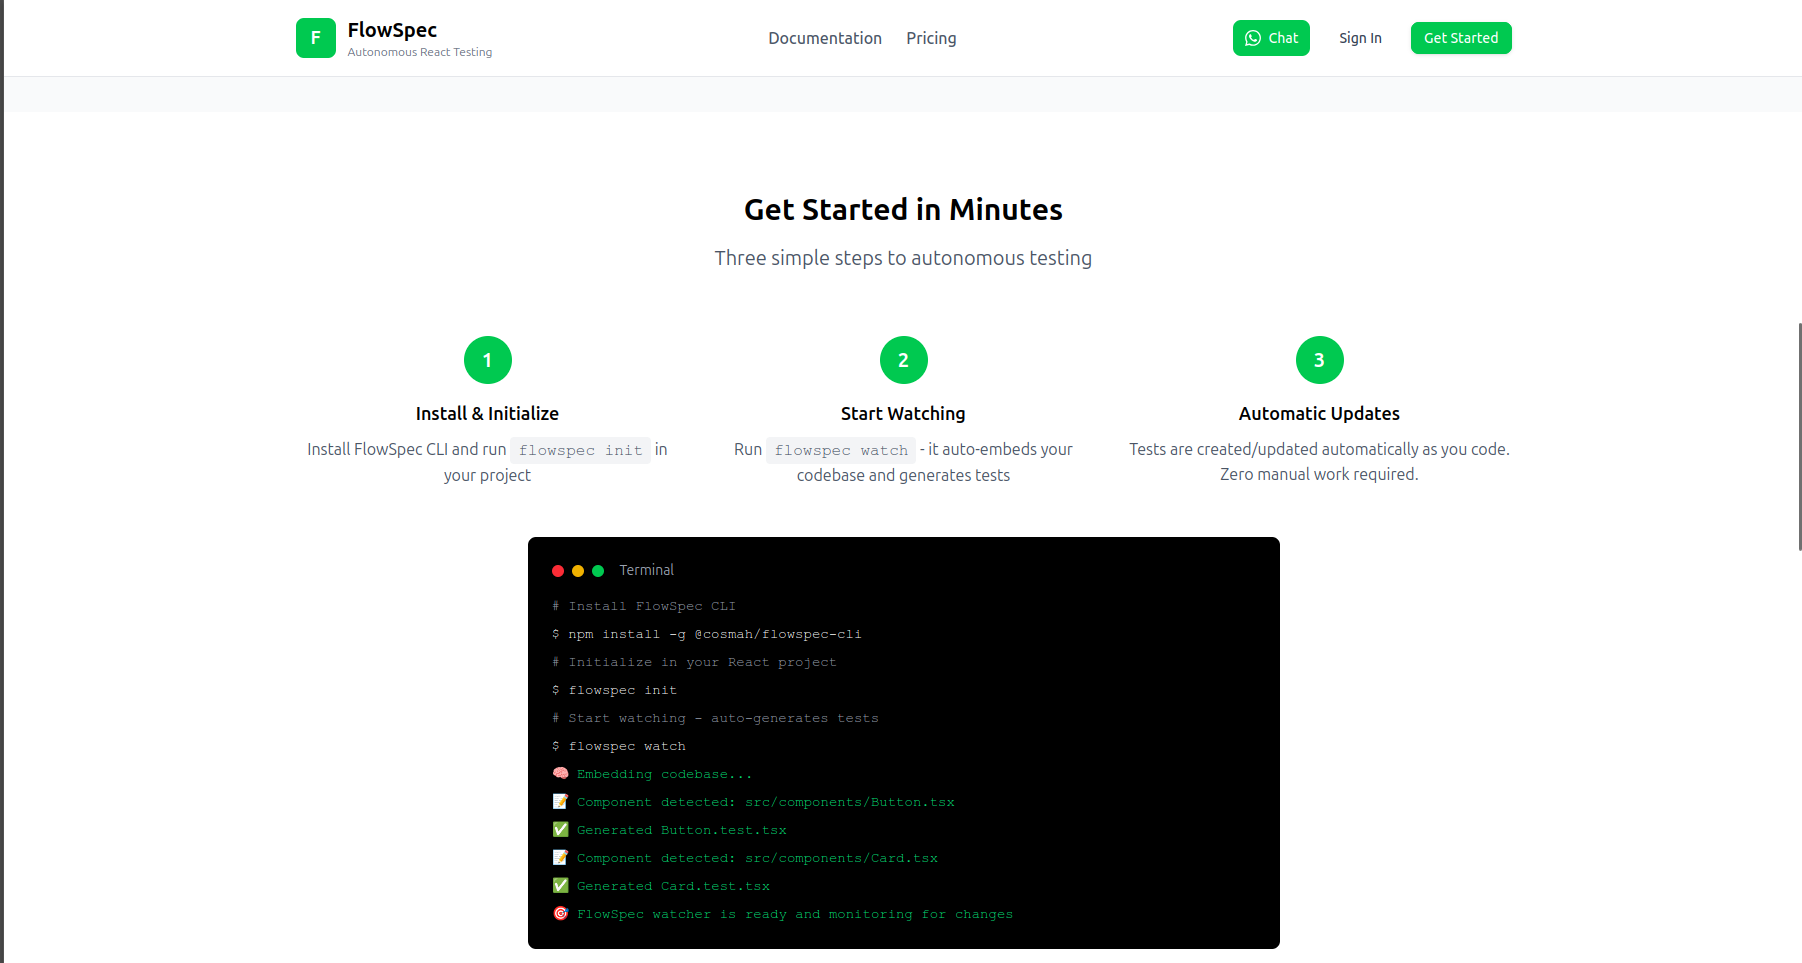This screenshot has height=963, width=1802.
Task: Click the Start Watching heading
Action: pos(903,413)
